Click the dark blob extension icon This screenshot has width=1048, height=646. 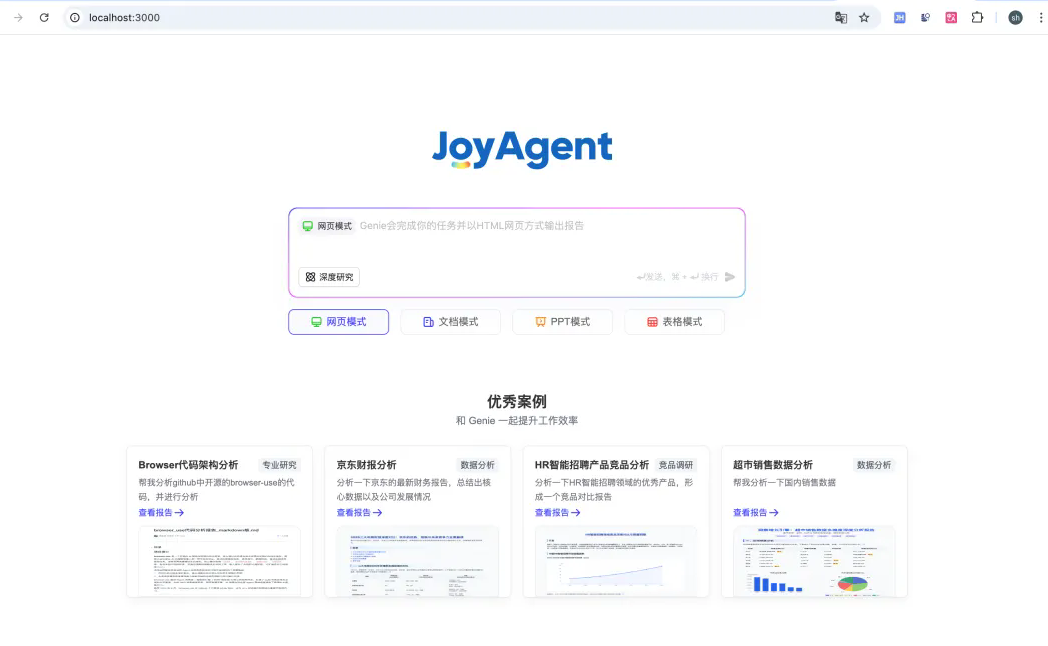[925, 17]
